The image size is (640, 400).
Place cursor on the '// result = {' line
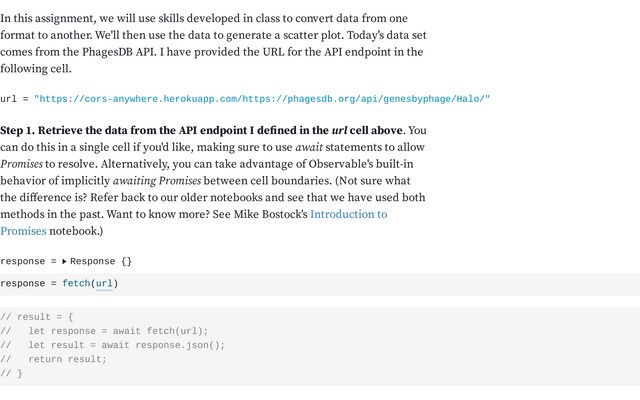(37, 317)
